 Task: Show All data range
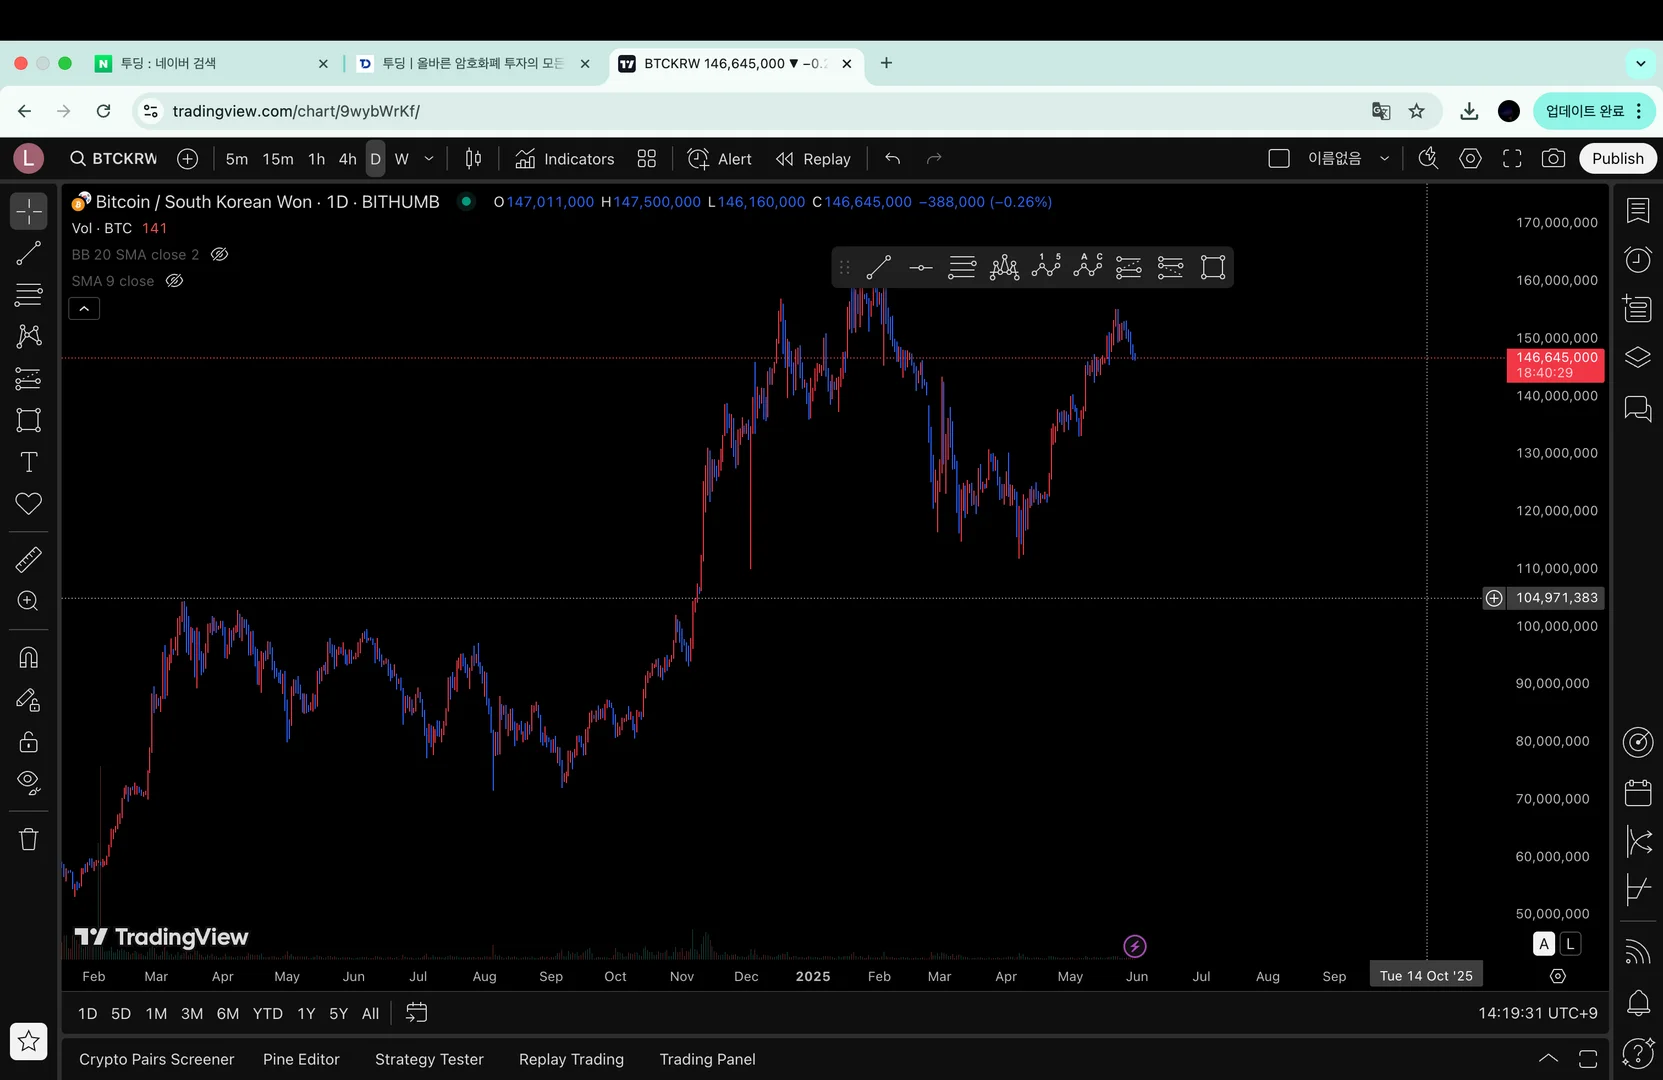point(370,1014)
